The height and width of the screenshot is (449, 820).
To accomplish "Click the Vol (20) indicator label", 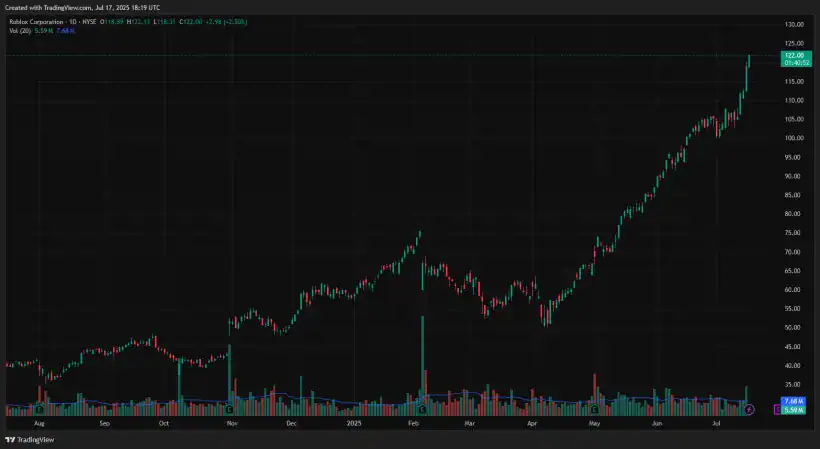I will pyautogui.click(x=18, y=30).
